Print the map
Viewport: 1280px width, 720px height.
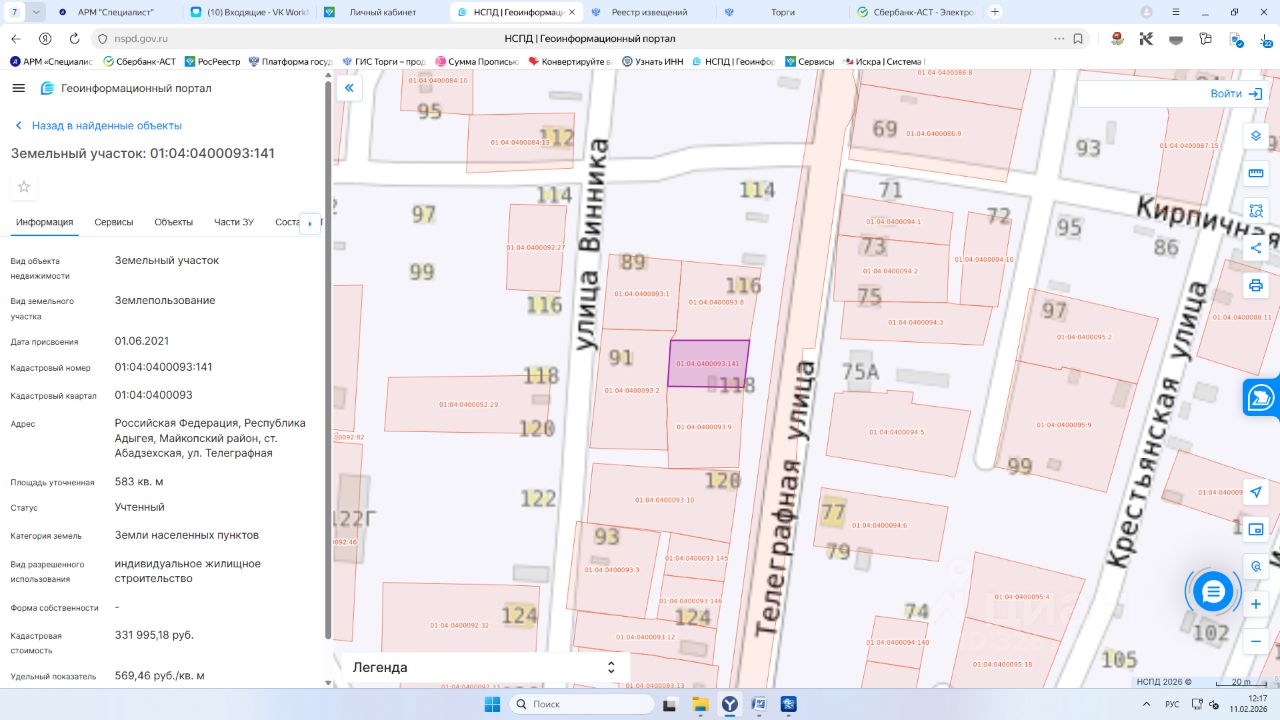coord(1256,285)
